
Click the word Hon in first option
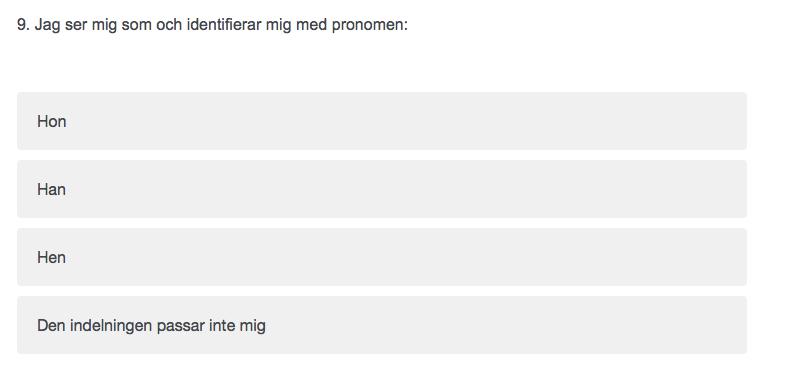(x=52, y=121)
